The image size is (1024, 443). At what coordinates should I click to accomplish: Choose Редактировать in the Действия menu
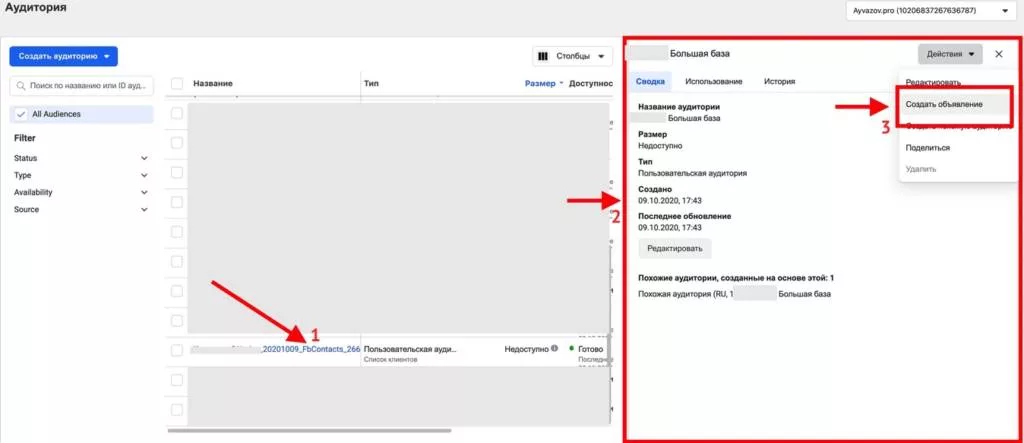933,83
